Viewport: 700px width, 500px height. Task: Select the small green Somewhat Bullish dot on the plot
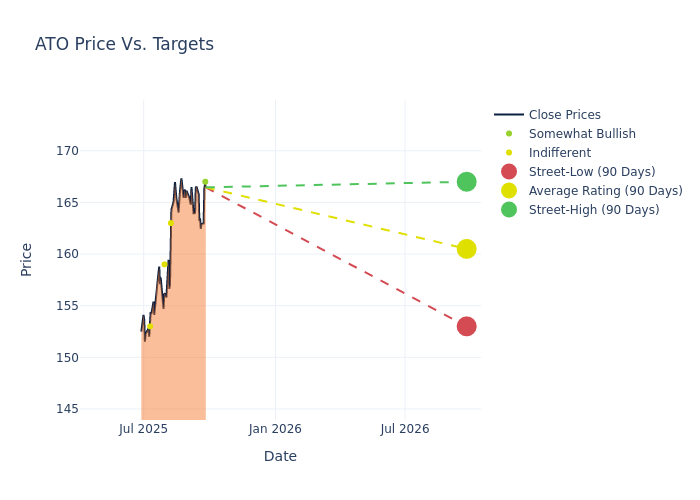click(205, 182)
